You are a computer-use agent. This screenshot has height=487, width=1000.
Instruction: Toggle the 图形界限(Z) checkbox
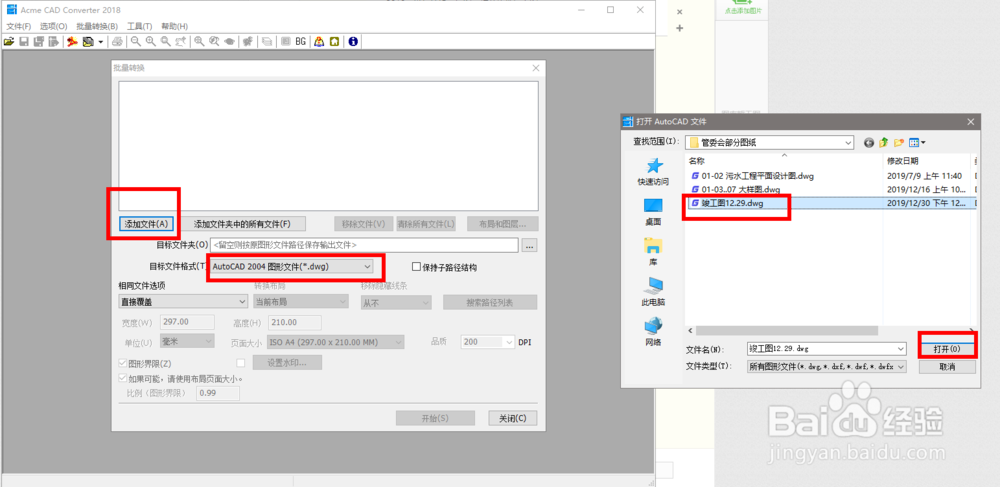tap(123, 363)
